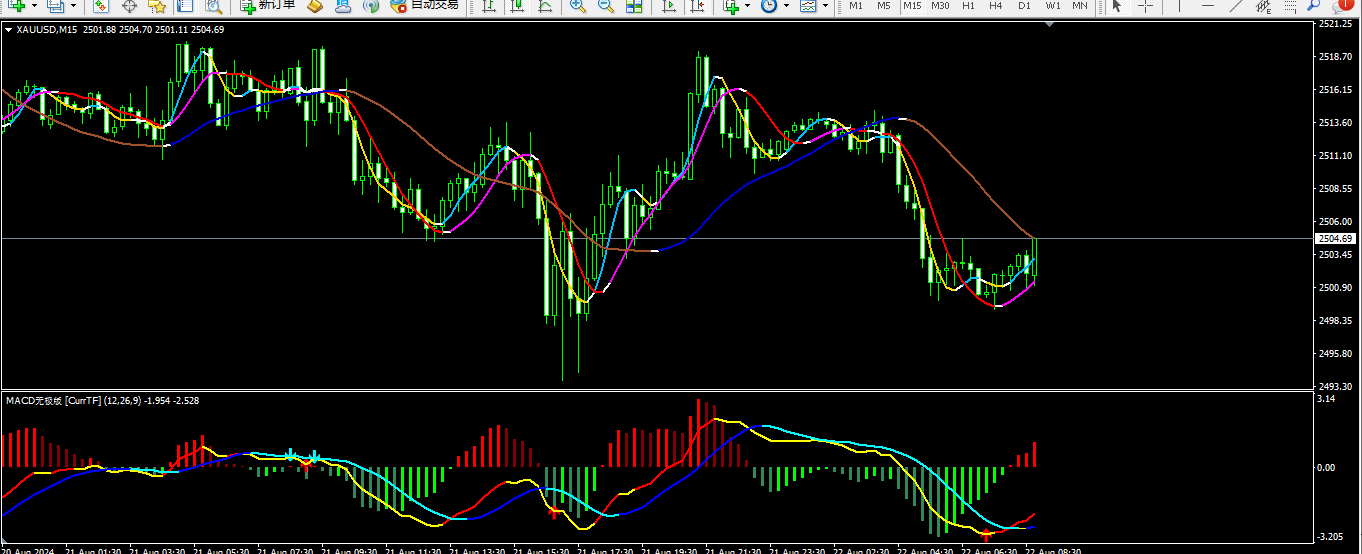This screenshot has height=554, width=1362.
Task: Select the M30 timeframe
Action: (940, 6)
